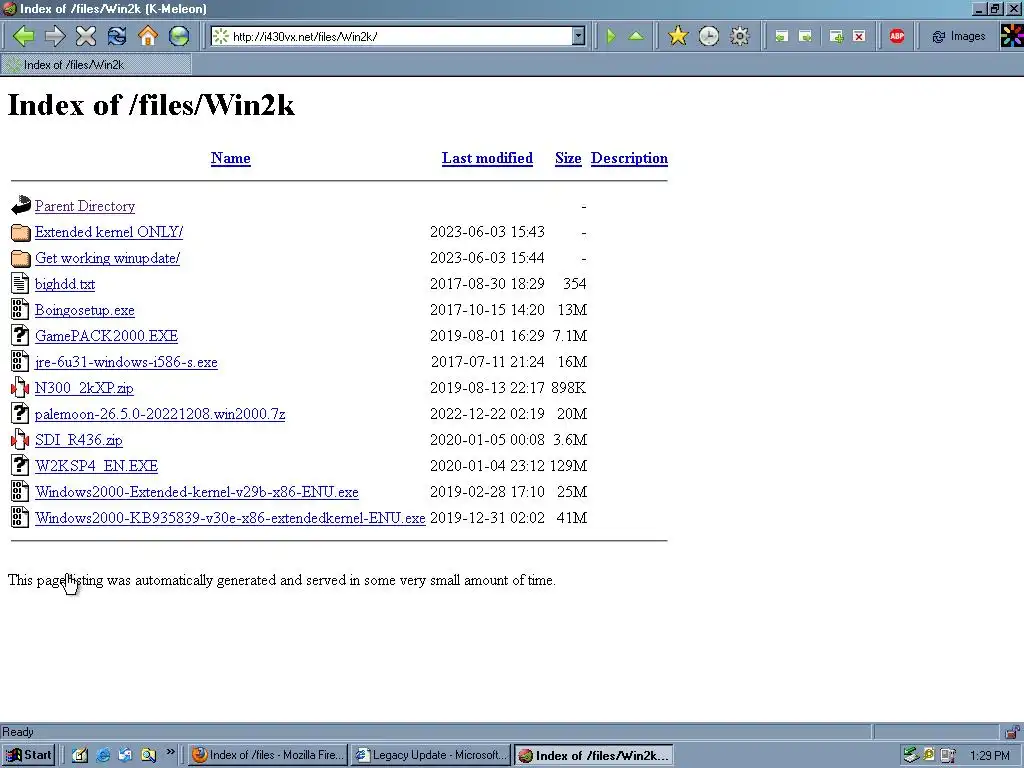Download Windows2000-KB935839-v30e extendedkernel file
This screenshot has width=1024, height=768.
pos(230,518)
